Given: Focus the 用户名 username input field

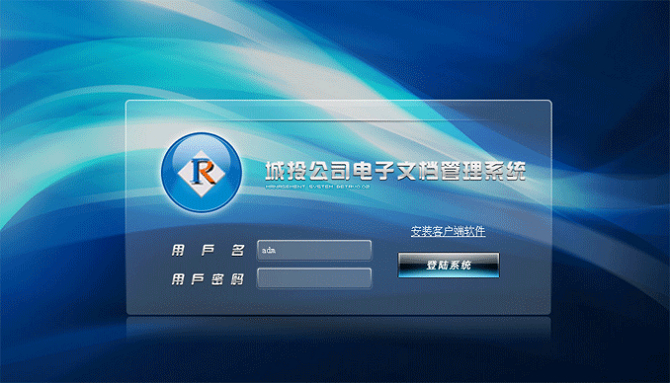Looking at the screenshot, I should pos(314,250).
